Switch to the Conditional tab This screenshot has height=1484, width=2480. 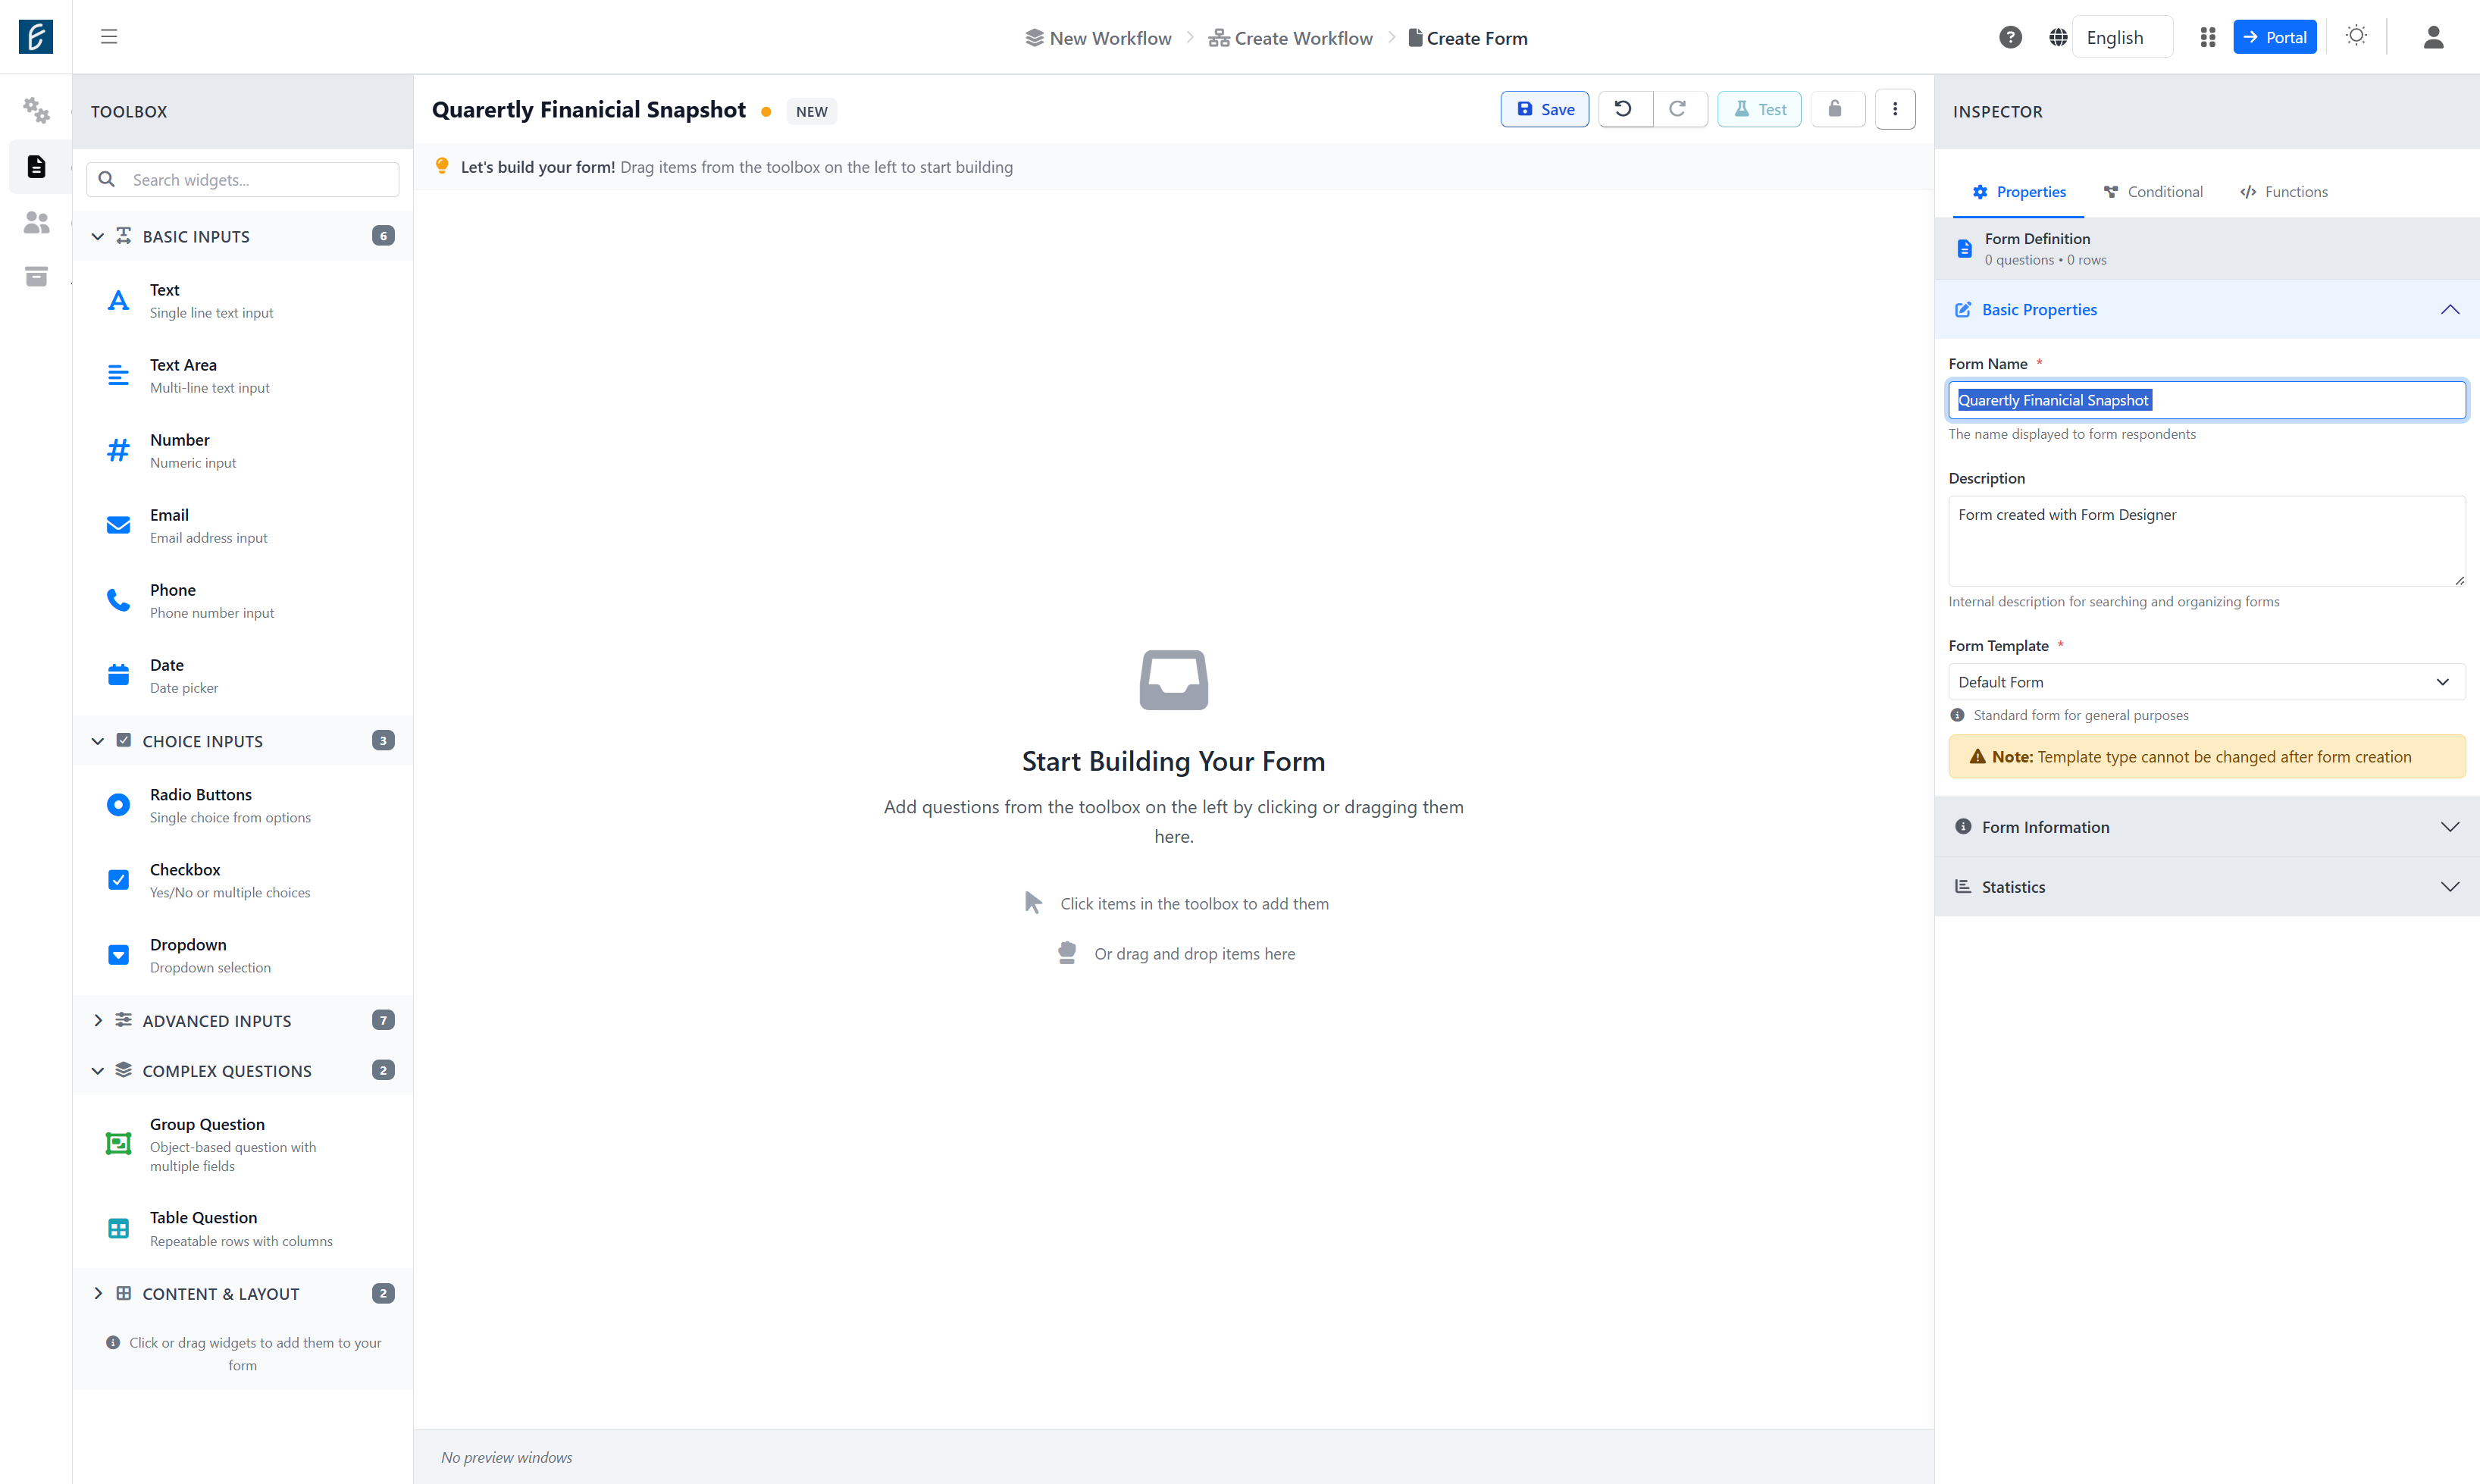2153,192
